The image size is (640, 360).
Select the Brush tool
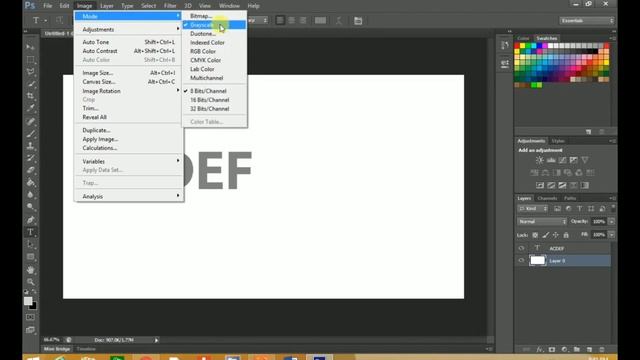30,133
